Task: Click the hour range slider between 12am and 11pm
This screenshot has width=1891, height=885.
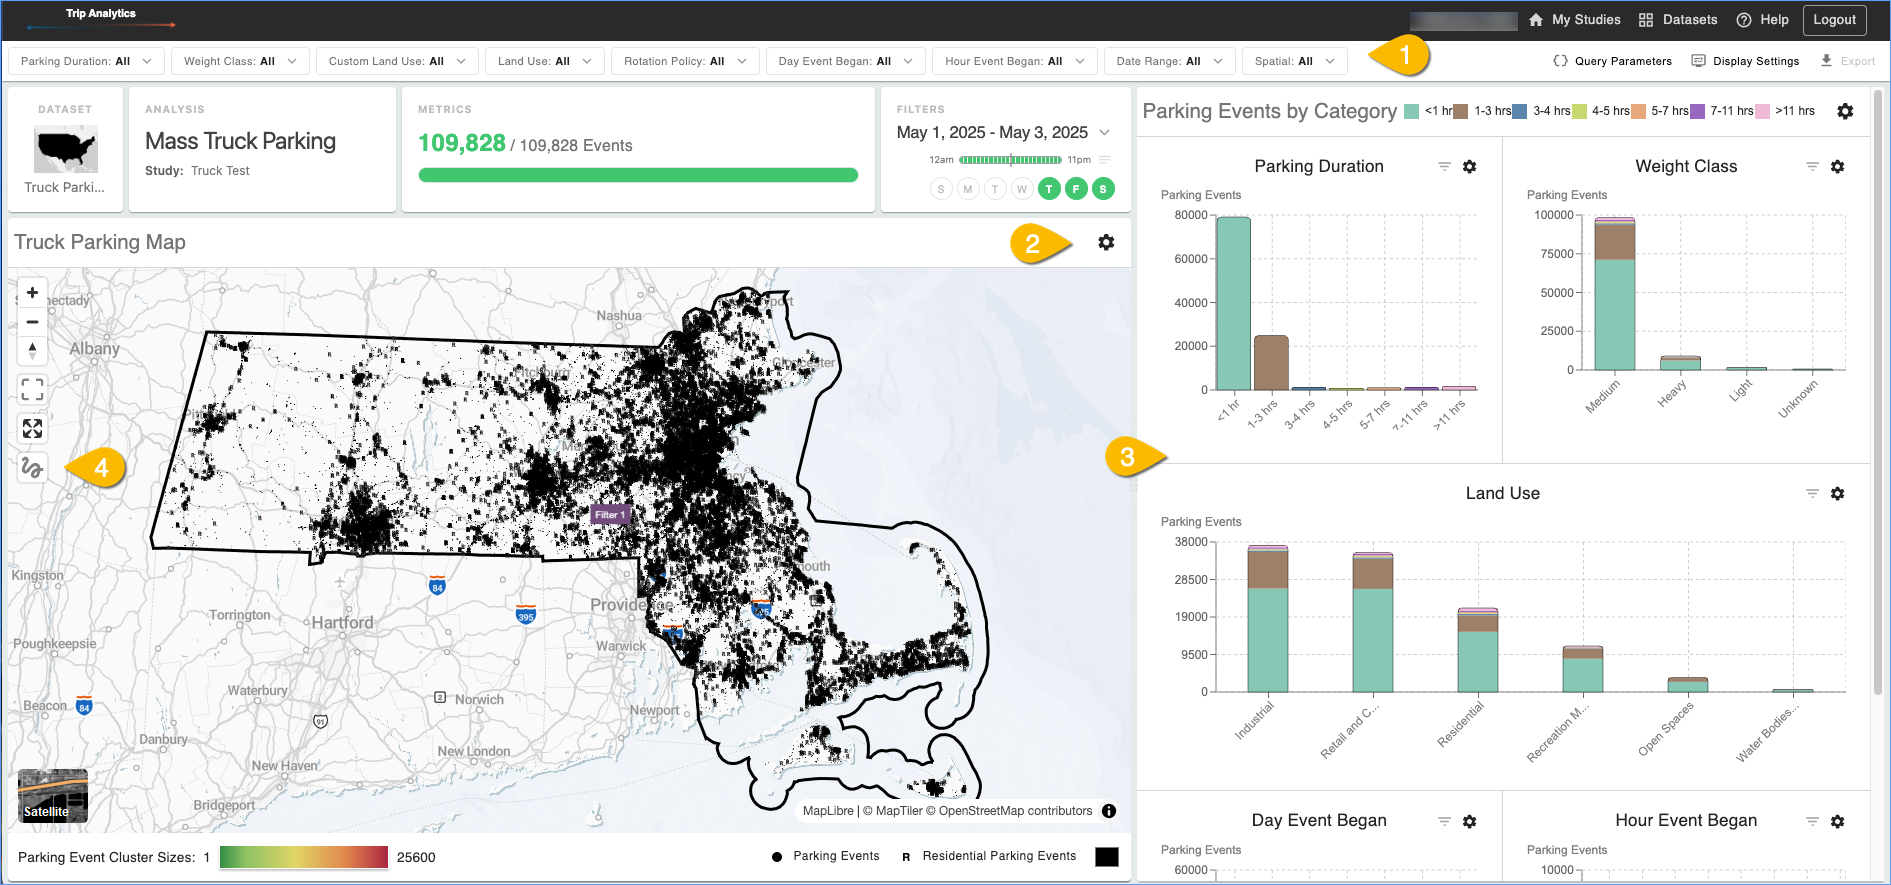Action: click(1010, 160)
